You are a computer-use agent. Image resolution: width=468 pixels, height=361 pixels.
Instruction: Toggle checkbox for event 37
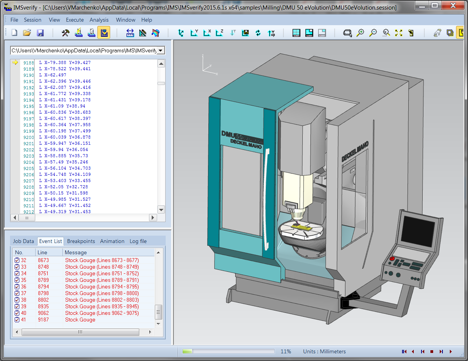[17, 293]
